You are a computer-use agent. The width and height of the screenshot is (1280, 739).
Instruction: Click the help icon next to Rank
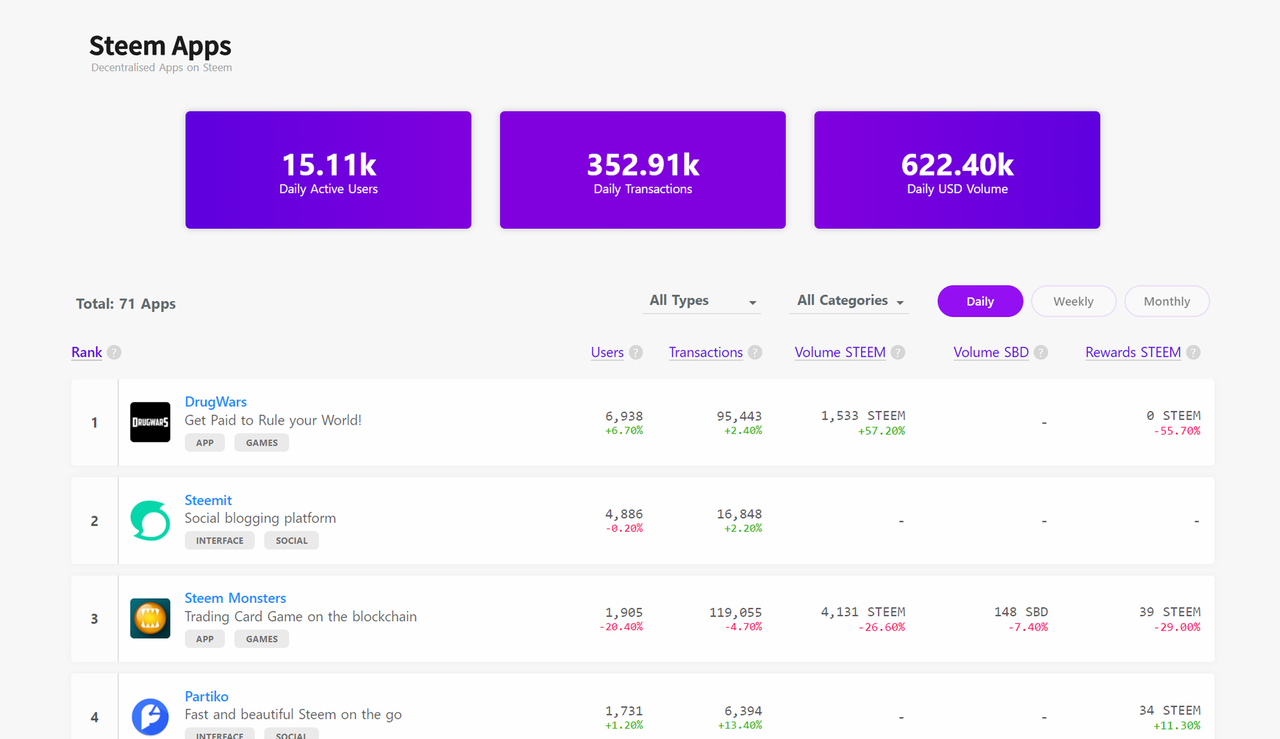[x=114, y=353]
